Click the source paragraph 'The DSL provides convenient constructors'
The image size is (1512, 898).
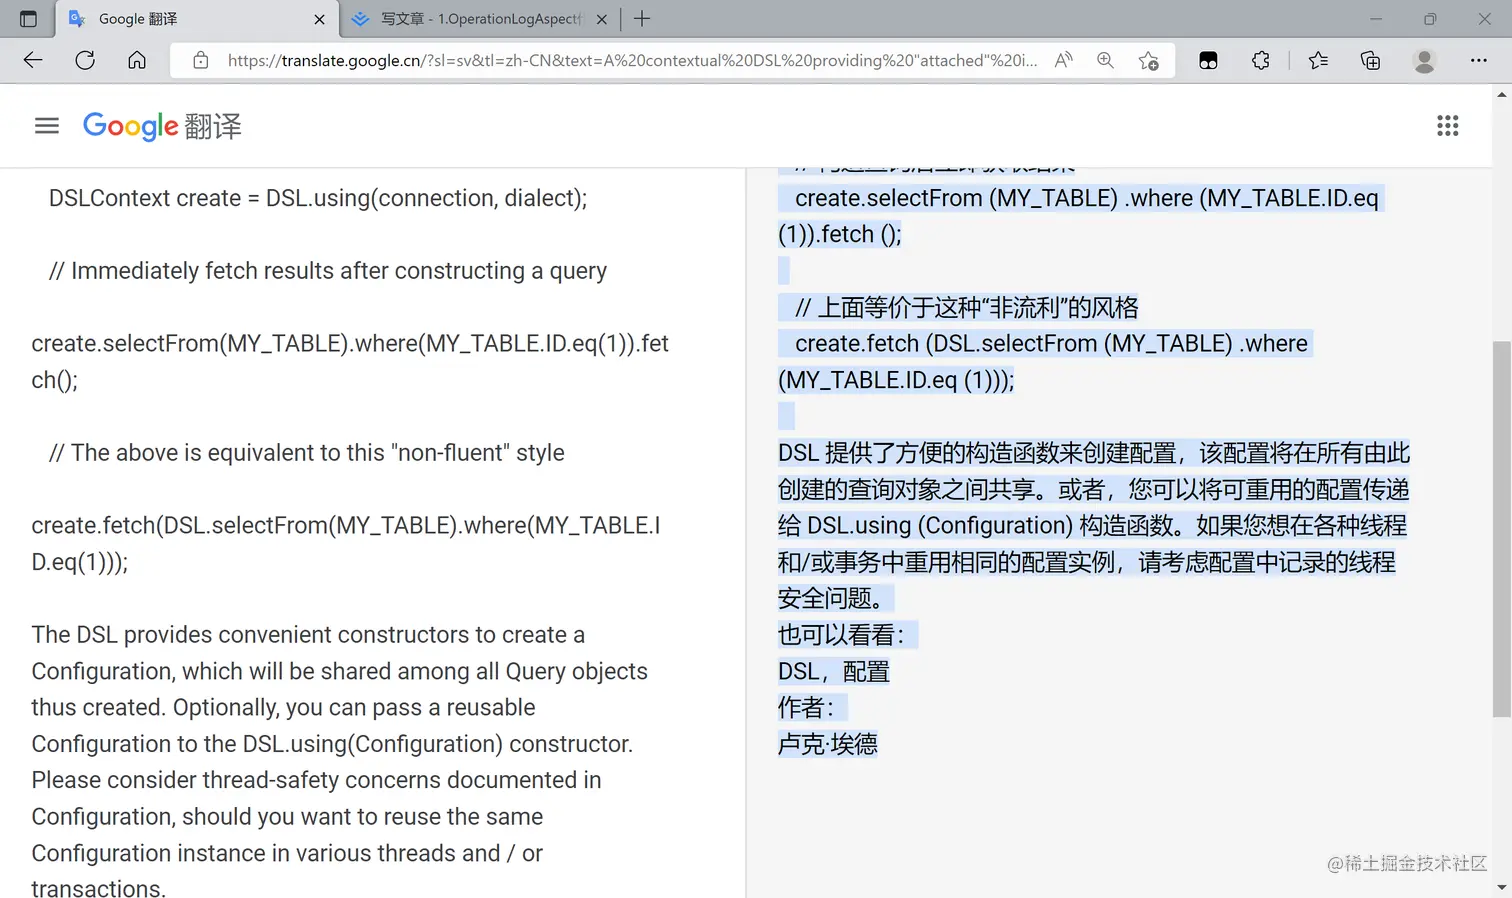tap(340, 762)
